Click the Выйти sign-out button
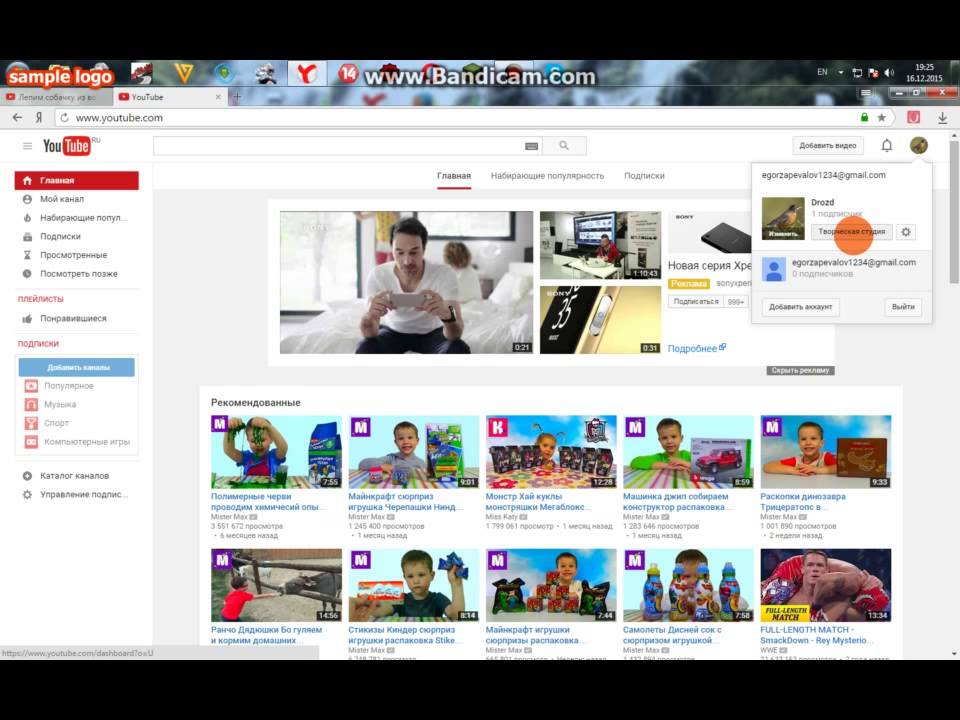960x720 pixels. (x=903, y=307)
